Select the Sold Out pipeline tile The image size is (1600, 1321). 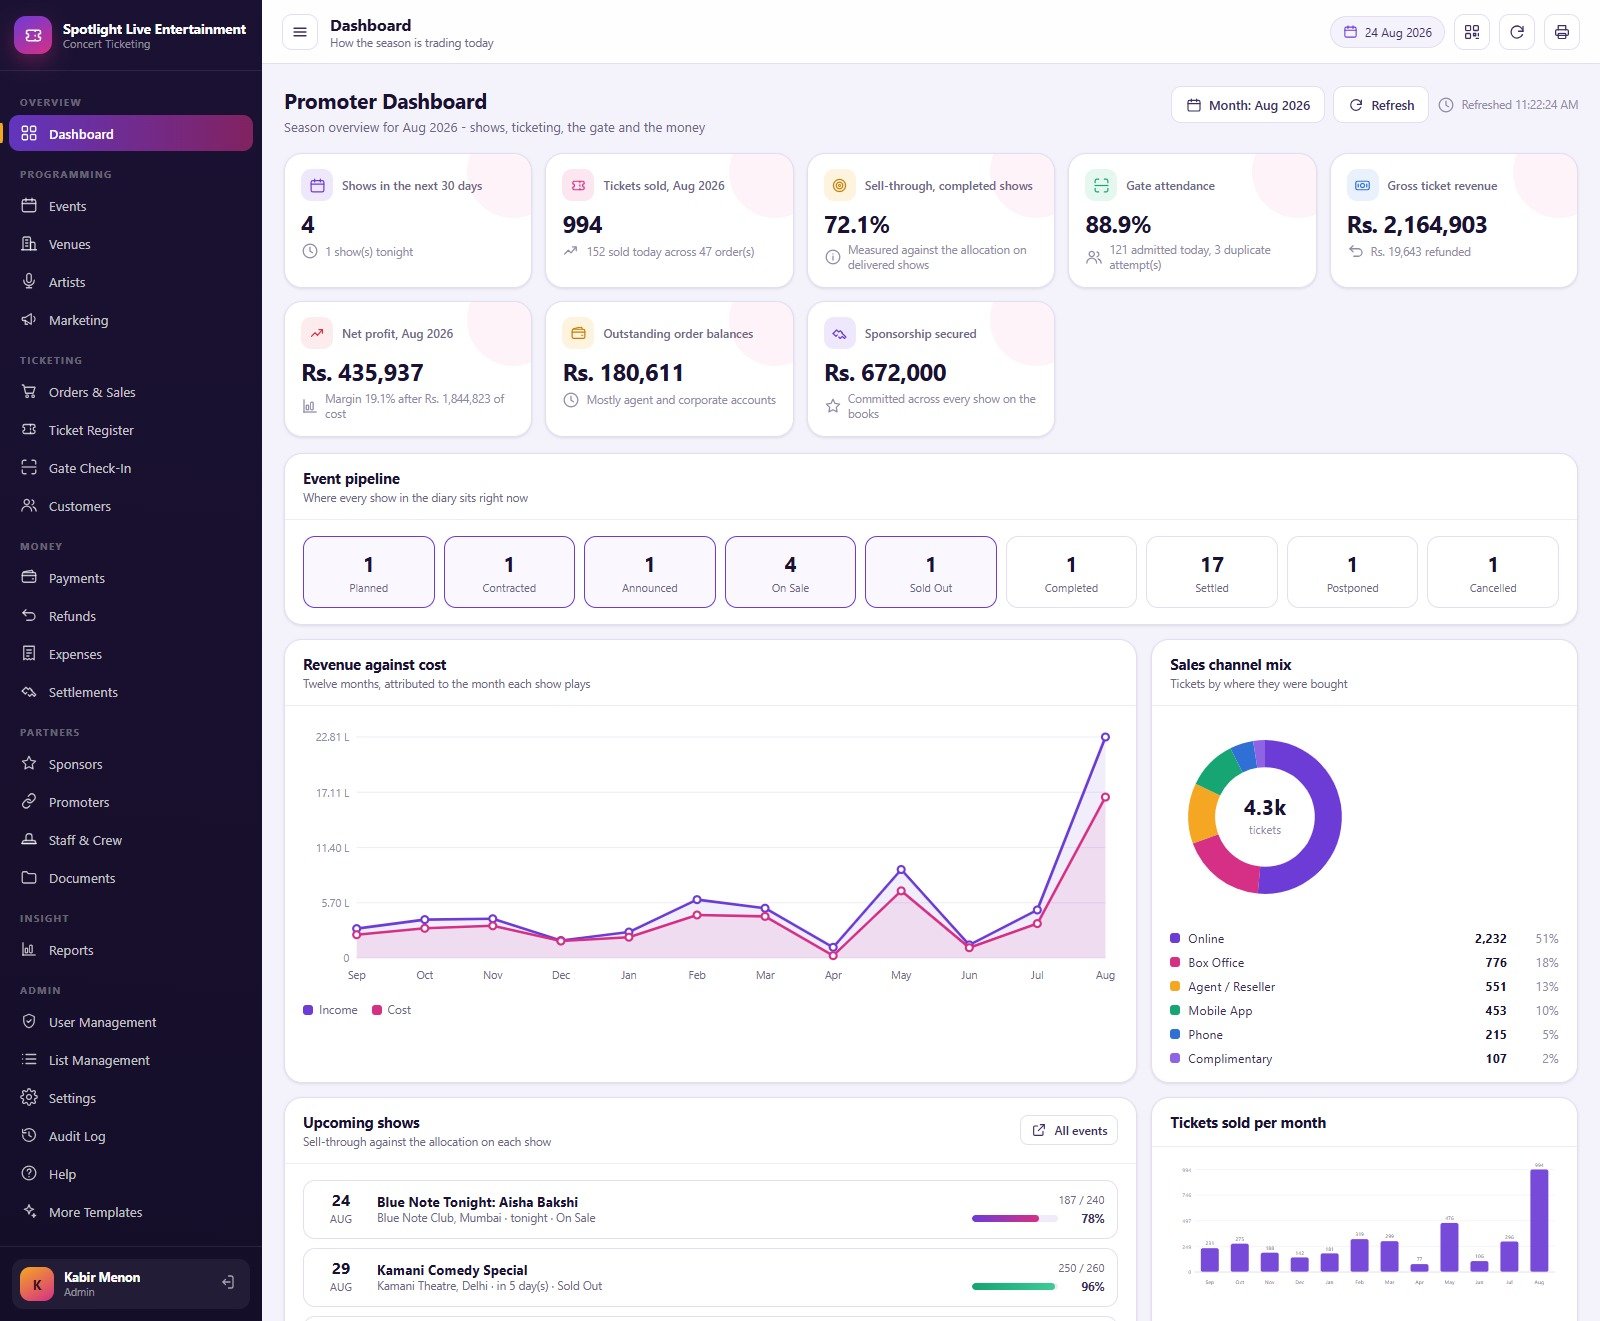[931, 572]
